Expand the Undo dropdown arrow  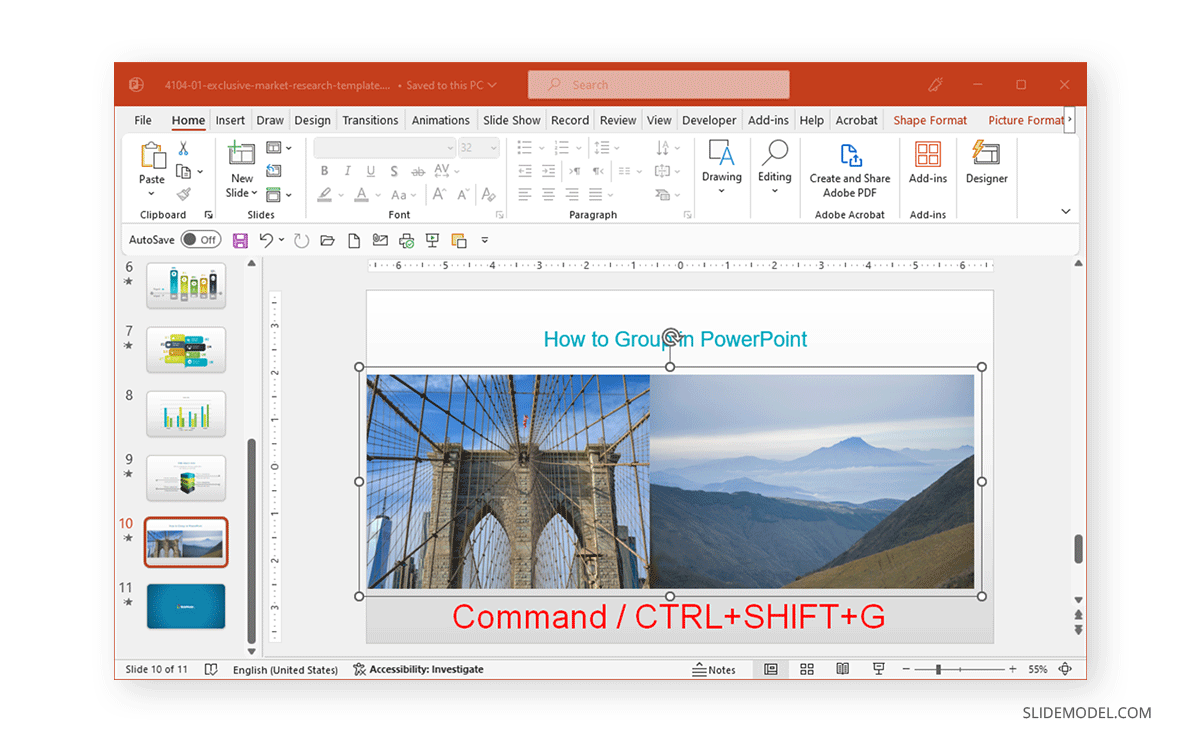[x=281, y=240]
